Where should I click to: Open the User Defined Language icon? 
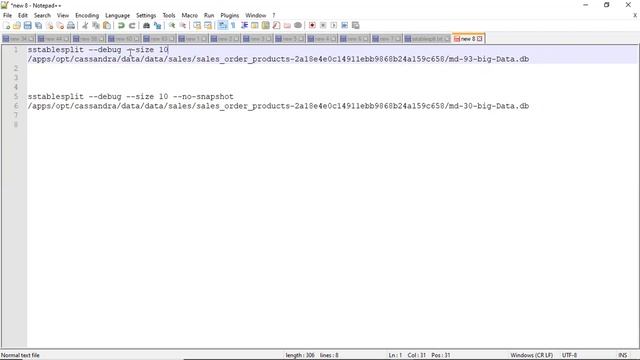point(255,25)
